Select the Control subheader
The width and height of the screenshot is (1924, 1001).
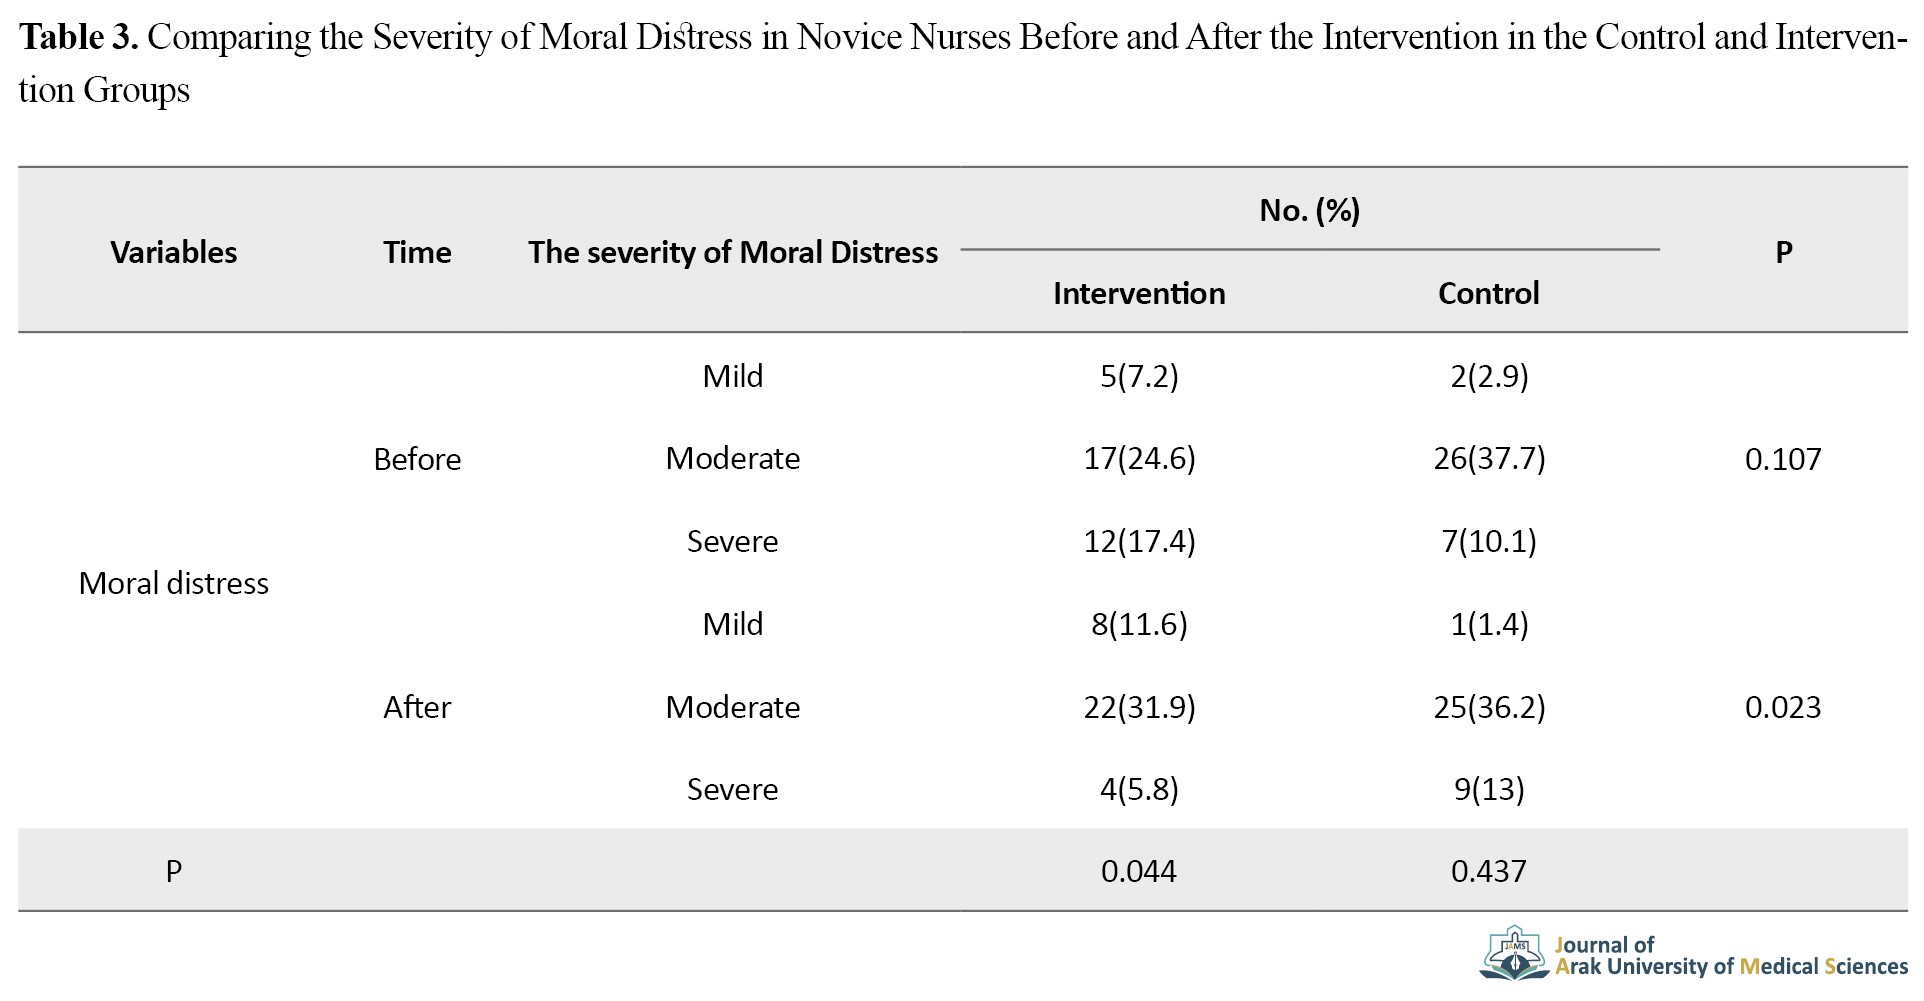coord(1489,293)
